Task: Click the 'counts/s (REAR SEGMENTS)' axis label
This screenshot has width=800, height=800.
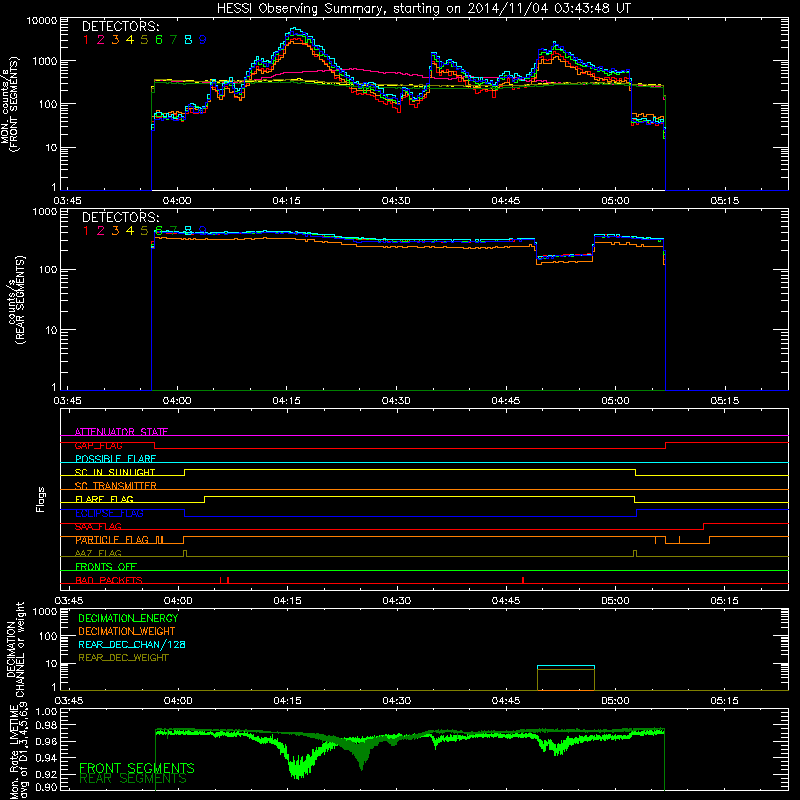Action: (x=15, y=300)
